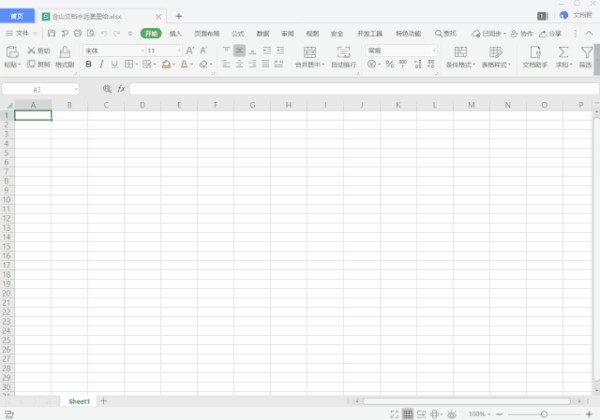The height and width of the screenshot is (420, 600).
Task: Switch to the Data ribbon tab
Action: [262, 34]
